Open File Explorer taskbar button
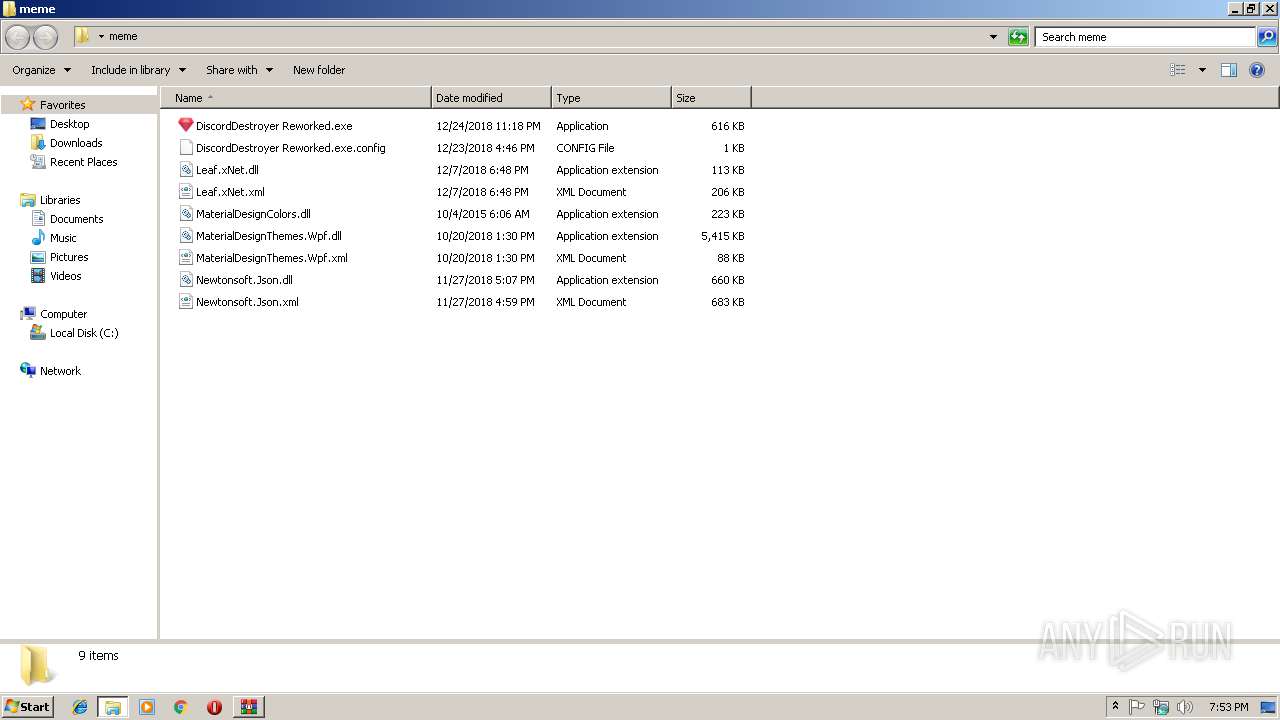1280x720 pixels. [113, 707]
